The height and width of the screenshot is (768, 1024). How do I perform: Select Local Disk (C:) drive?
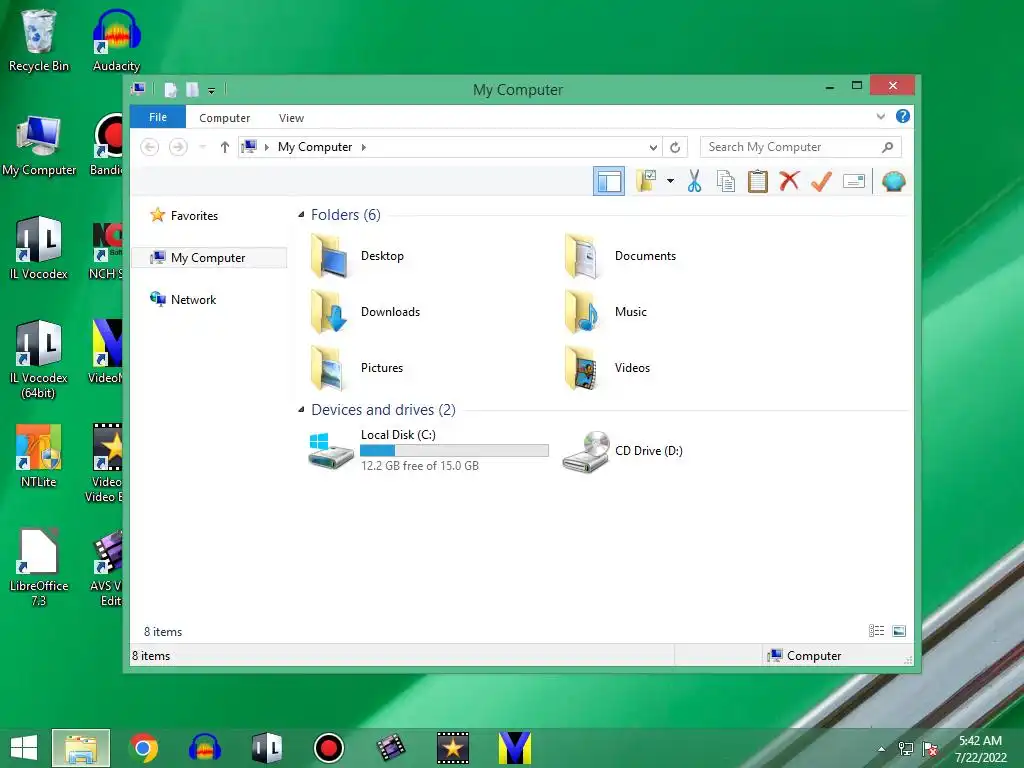coord(428,450)
